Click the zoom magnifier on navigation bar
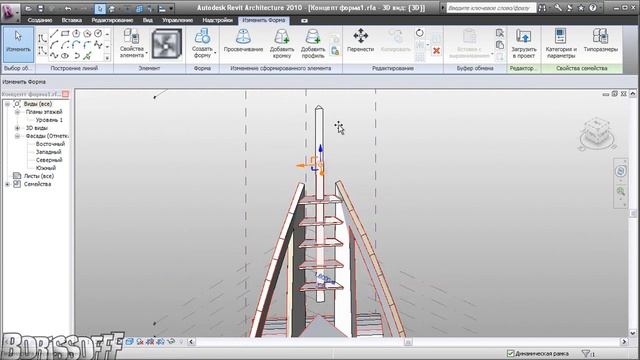Screen dimensions: 640x360 (x=621, y=191)
